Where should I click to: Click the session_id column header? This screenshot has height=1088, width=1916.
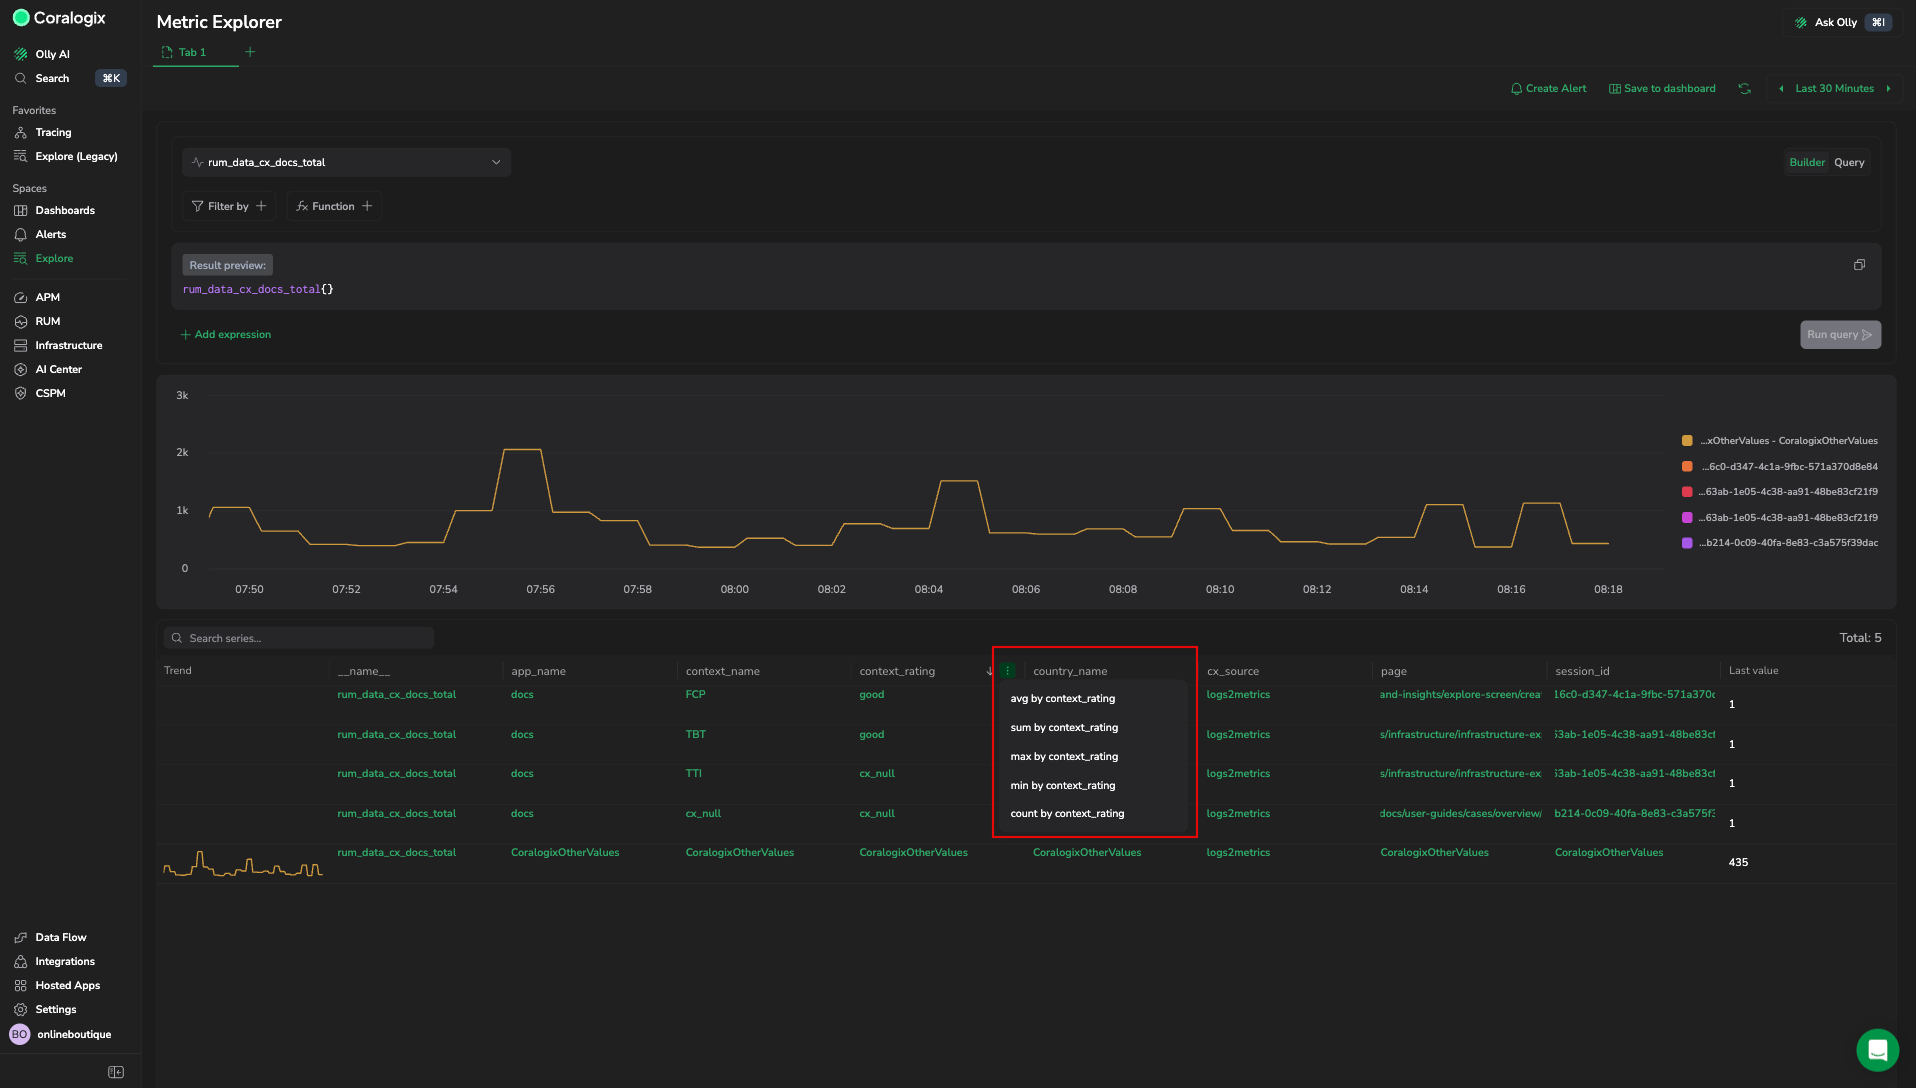[x=1582, y=671]
